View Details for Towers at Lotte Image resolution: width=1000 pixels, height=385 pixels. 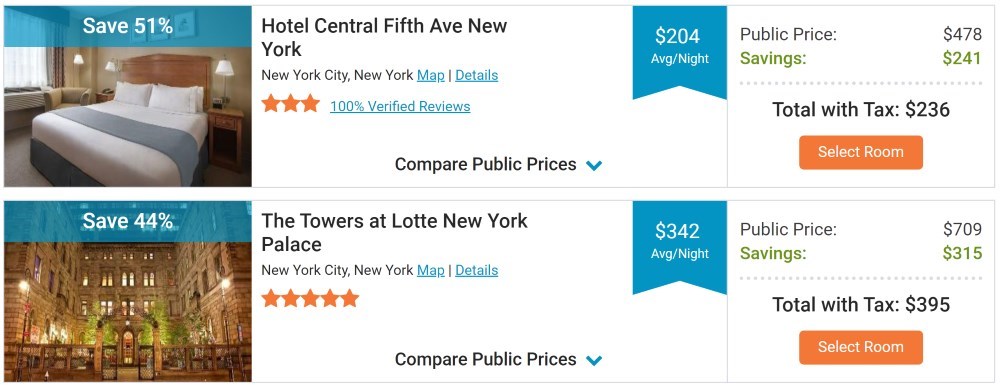[x=476, y=270]
